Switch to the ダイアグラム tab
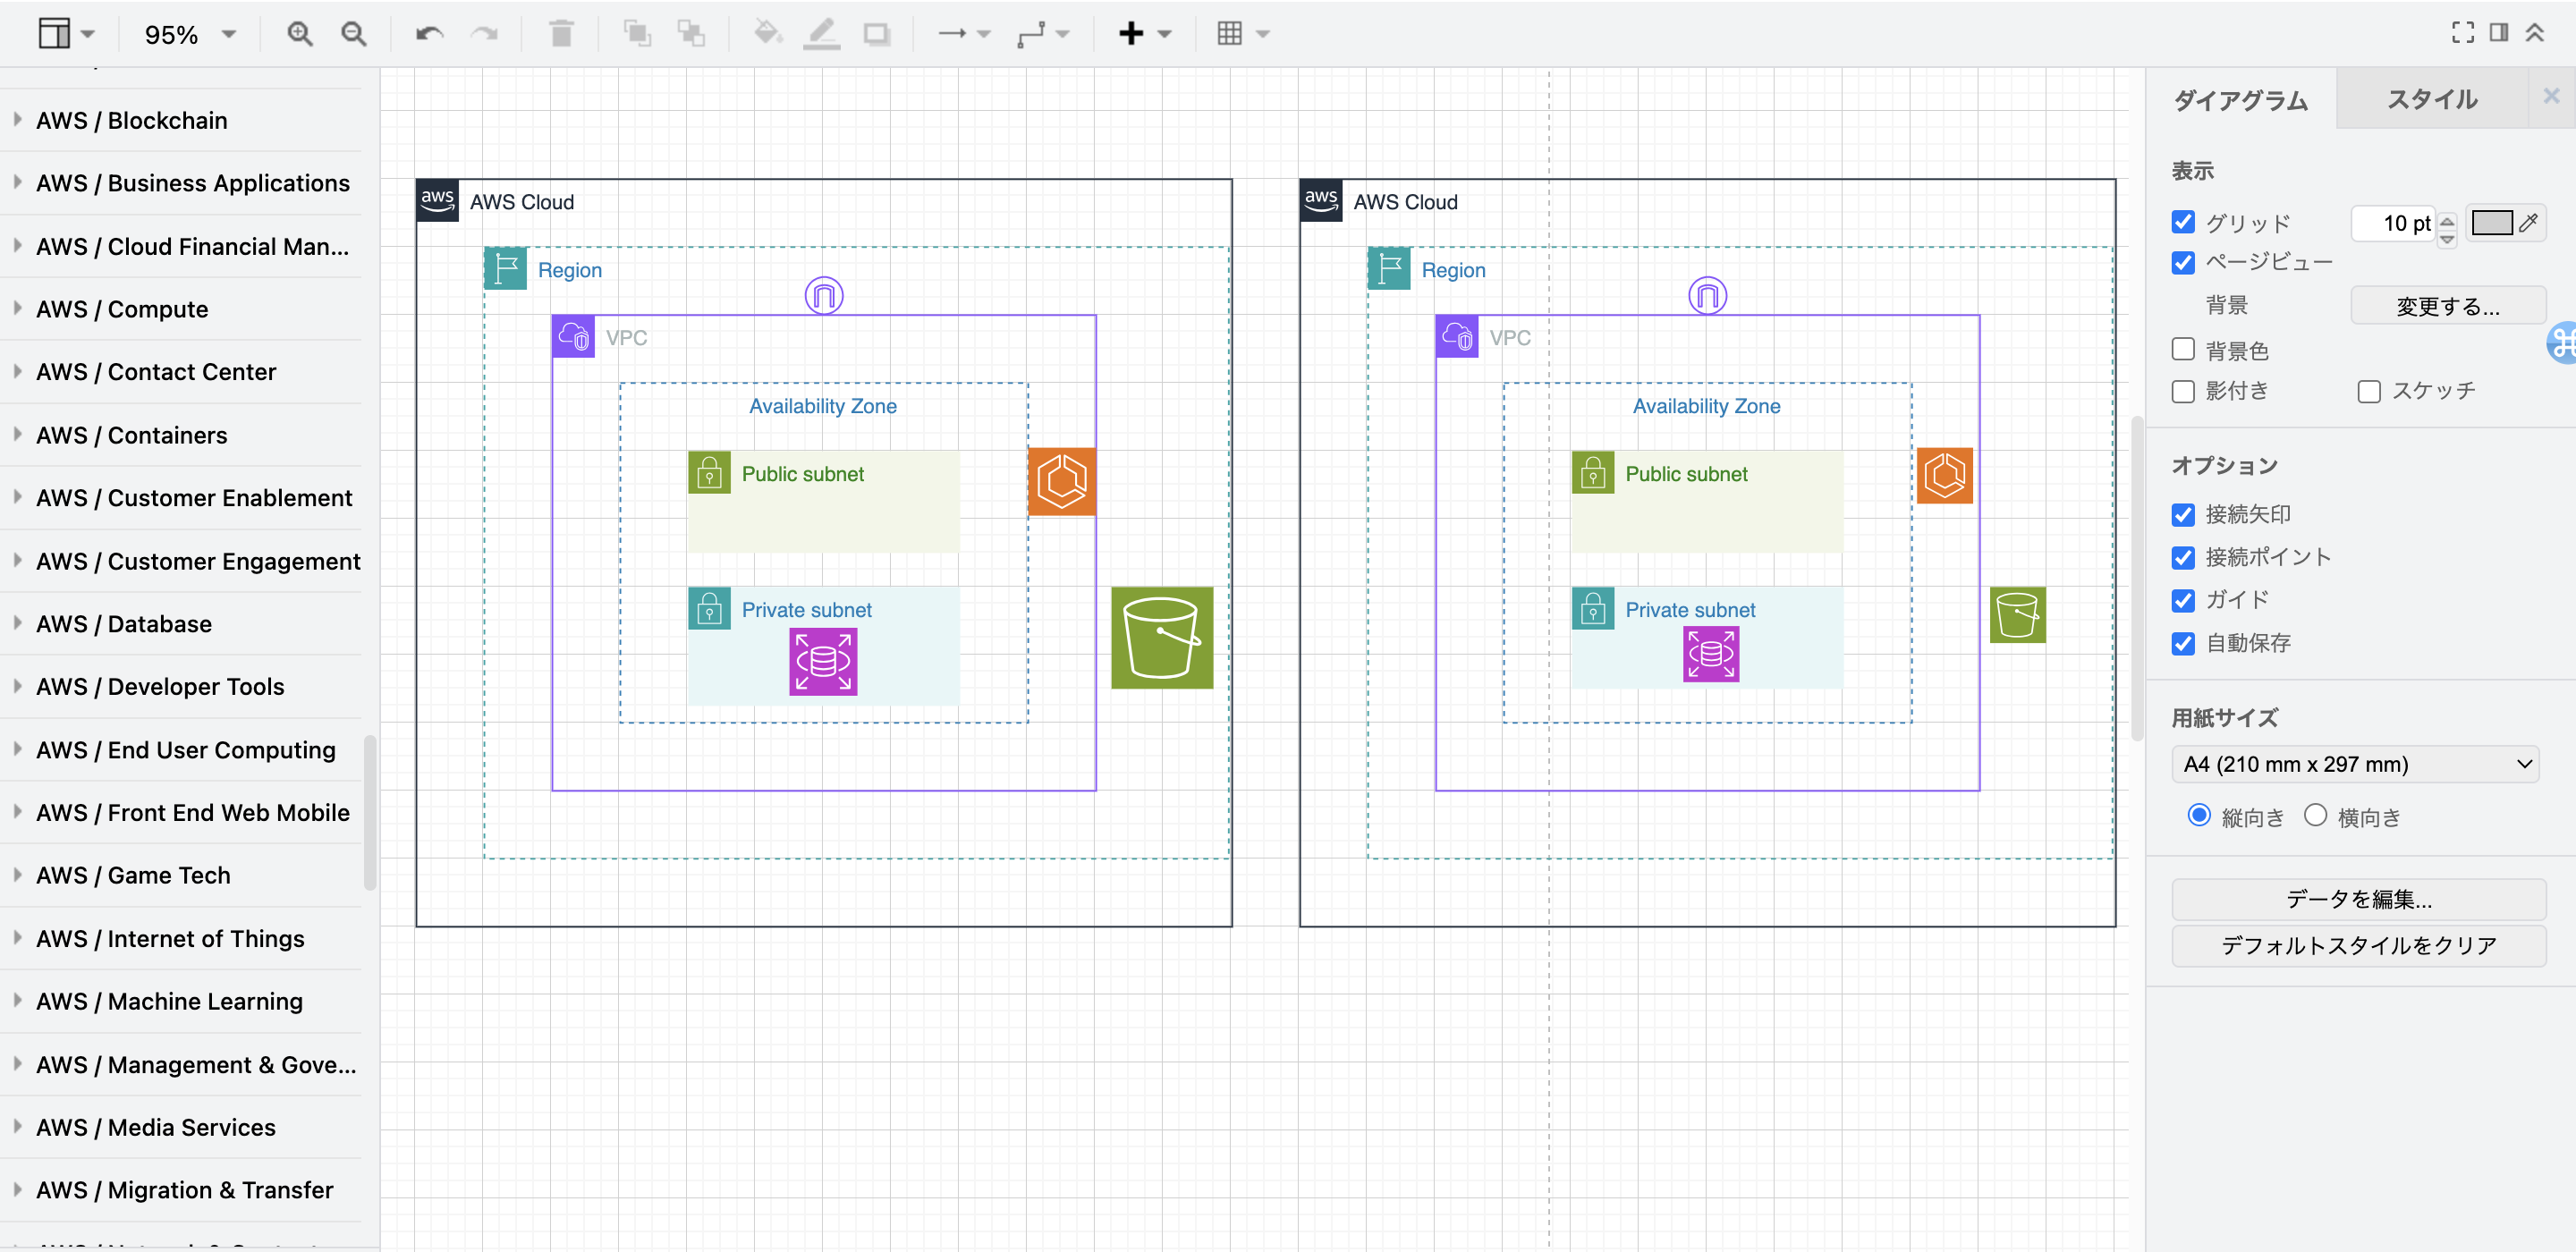Screen dimensions: 2576x1252 pyautogui.click(x=2240, y=99)
